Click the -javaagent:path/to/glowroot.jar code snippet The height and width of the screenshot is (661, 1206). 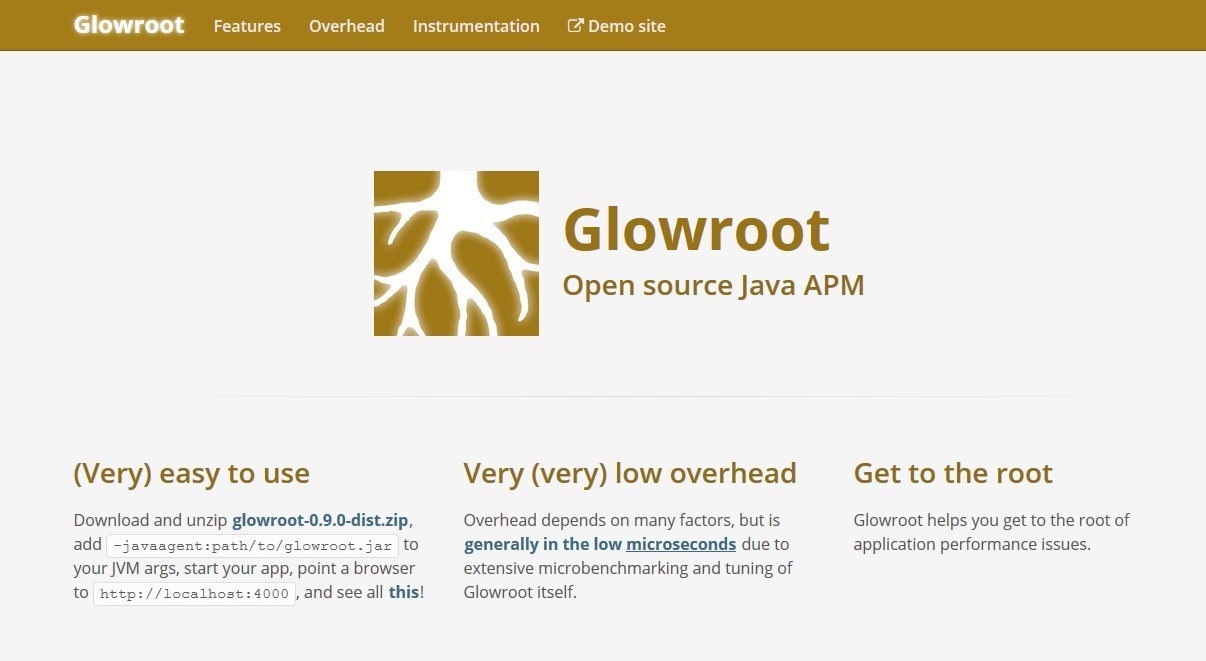tap(252, 546)
